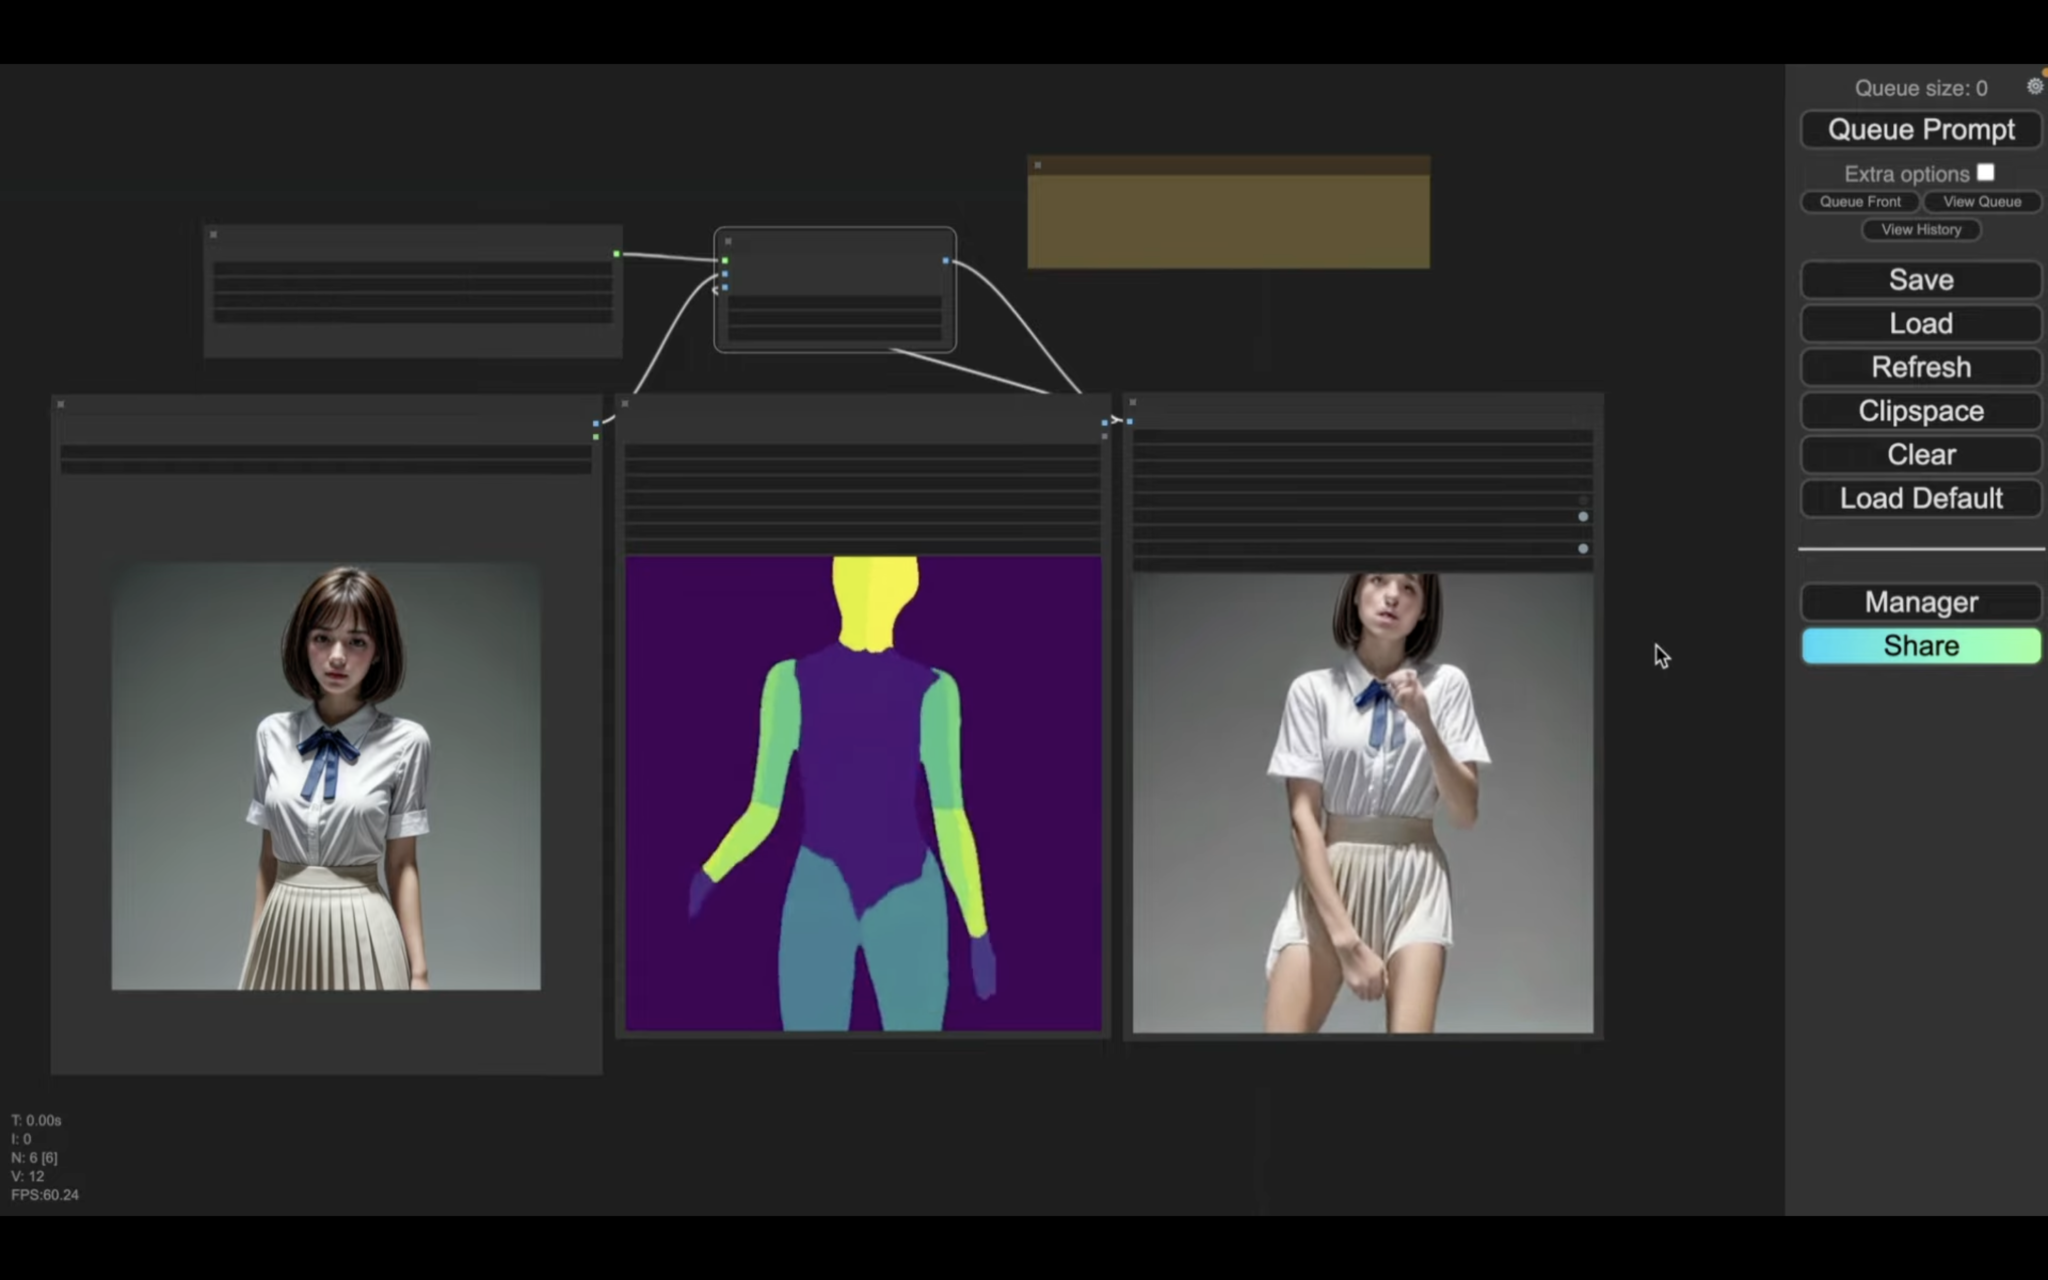Enable the Extra options checkbox

(x=1986, y=172)
